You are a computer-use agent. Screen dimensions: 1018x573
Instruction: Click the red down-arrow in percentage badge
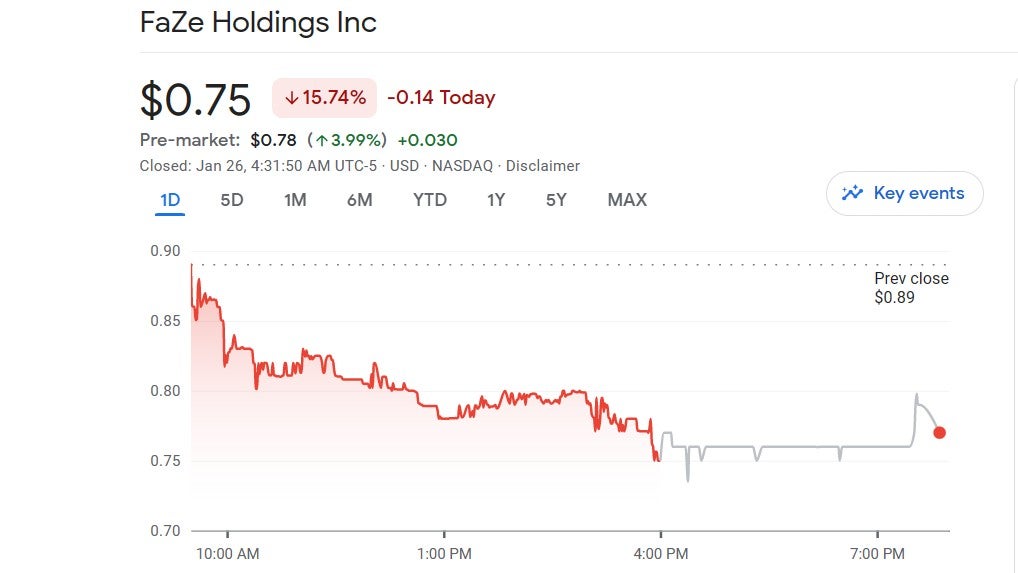[291, 98]
